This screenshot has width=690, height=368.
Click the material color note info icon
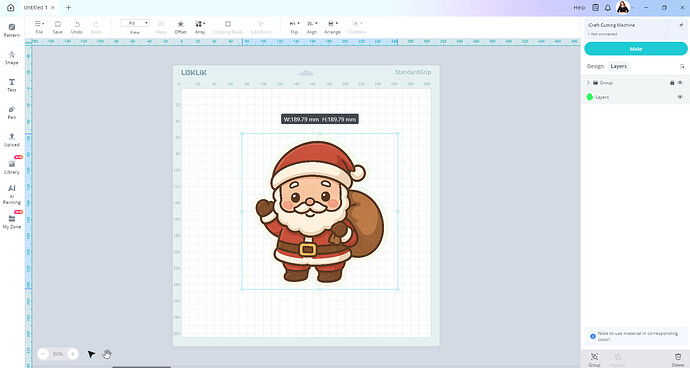(593, 336)
